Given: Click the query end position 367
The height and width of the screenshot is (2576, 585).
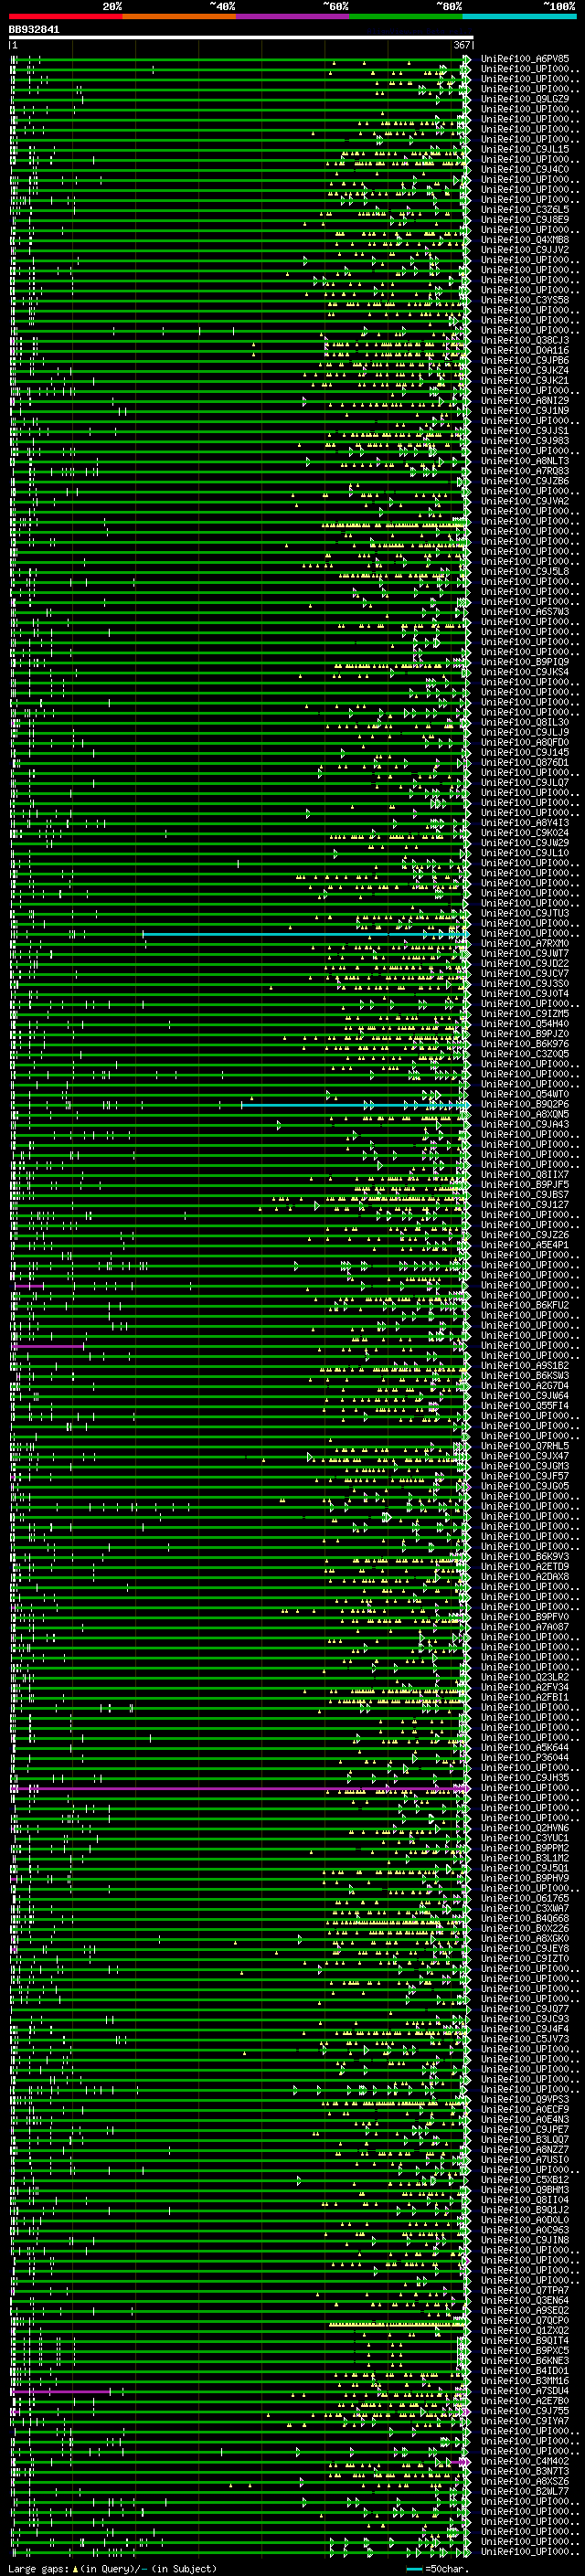Looking at the screenshot, I should pos(461,45).
